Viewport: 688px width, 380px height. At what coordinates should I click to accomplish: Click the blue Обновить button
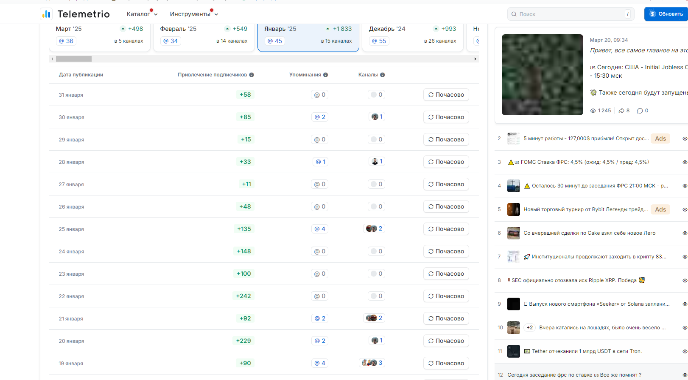[666, 14]
